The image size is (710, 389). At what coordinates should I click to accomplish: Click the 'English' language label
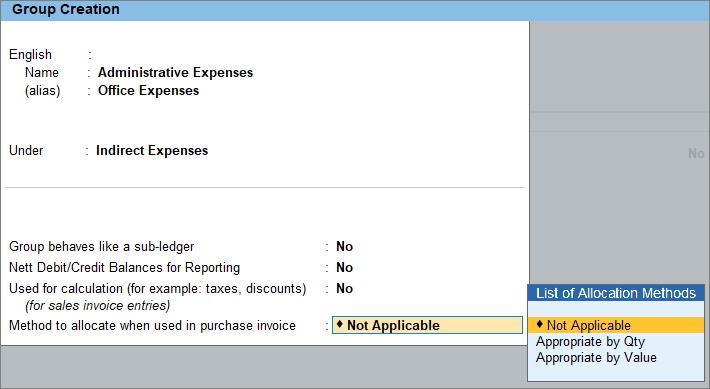30,54
